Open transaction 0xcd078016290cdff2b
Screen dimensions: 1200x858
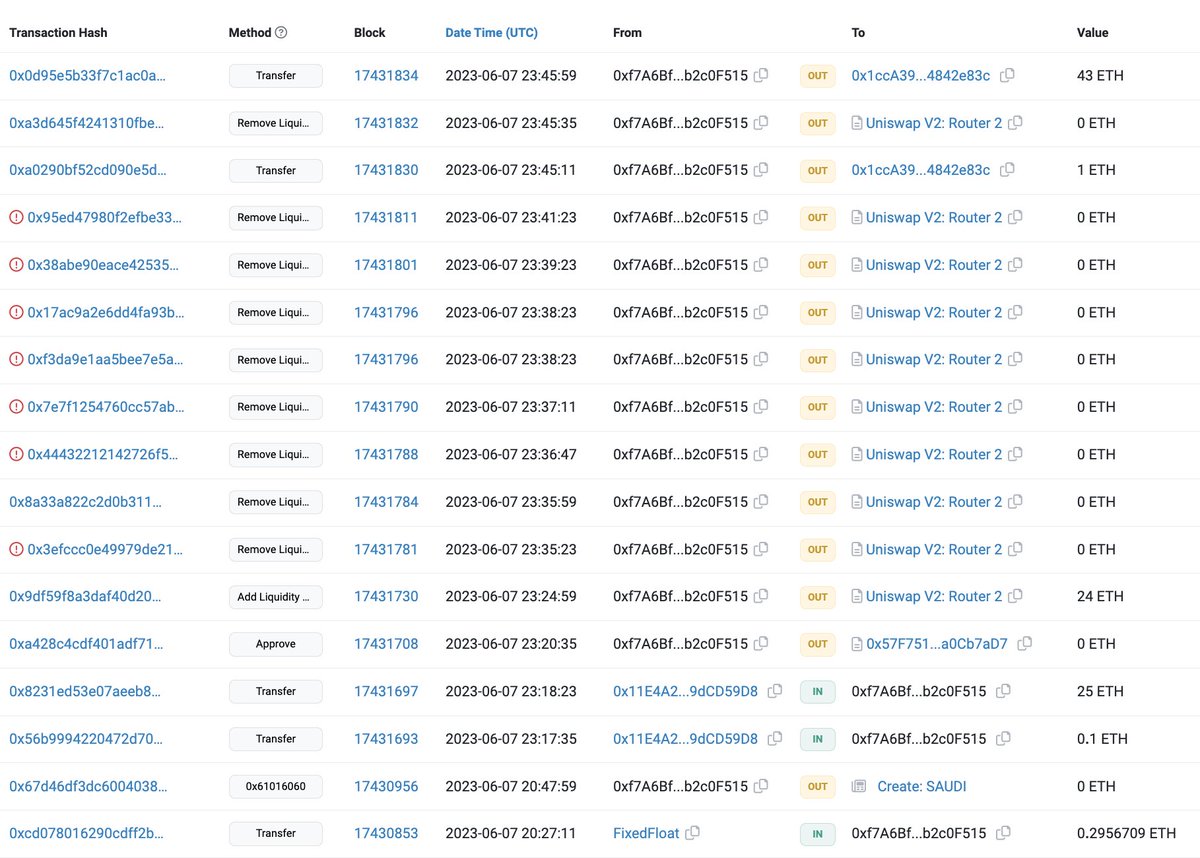point(86,833)
